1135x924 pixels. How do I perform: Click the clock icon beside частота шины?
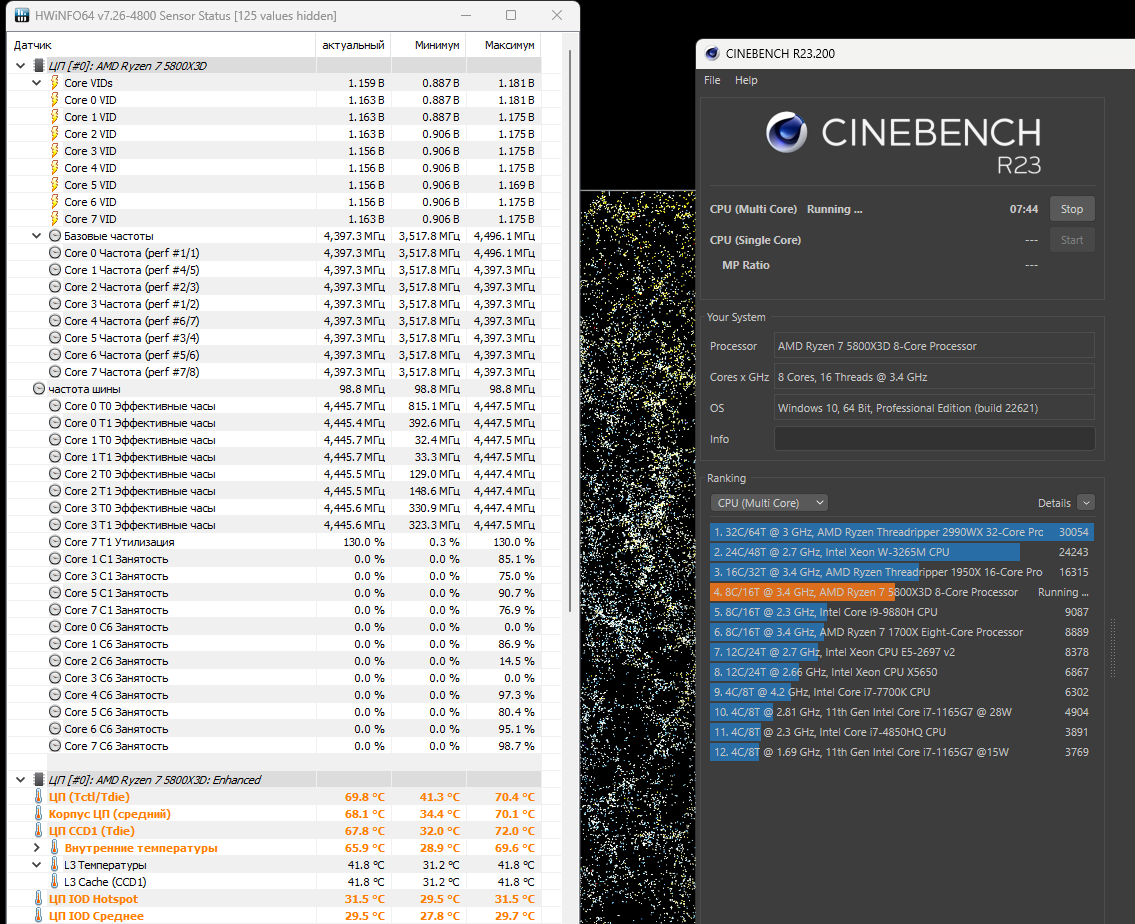tap(39, 389)
